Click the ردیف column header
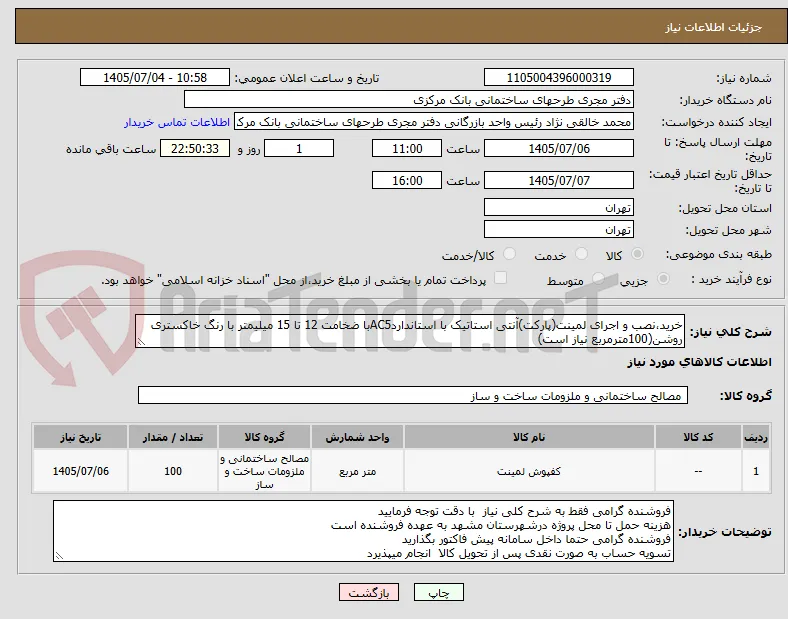 (x=756, y=437)
